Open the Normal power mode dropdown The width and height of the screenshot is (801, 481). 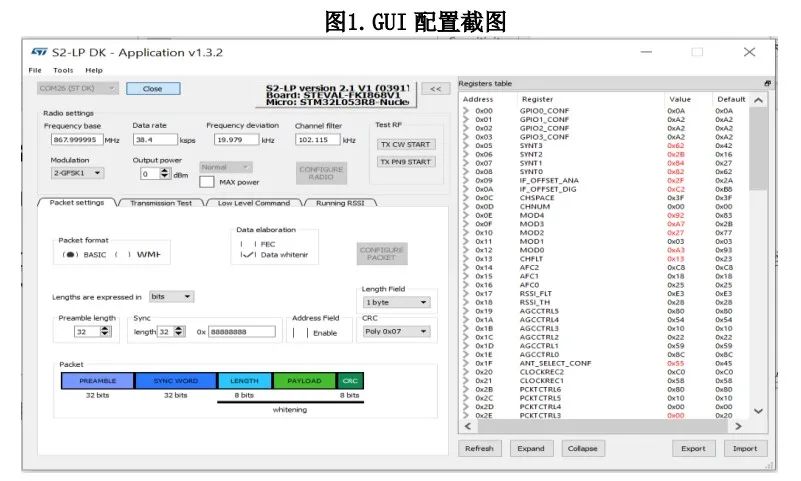coord(226,167)
